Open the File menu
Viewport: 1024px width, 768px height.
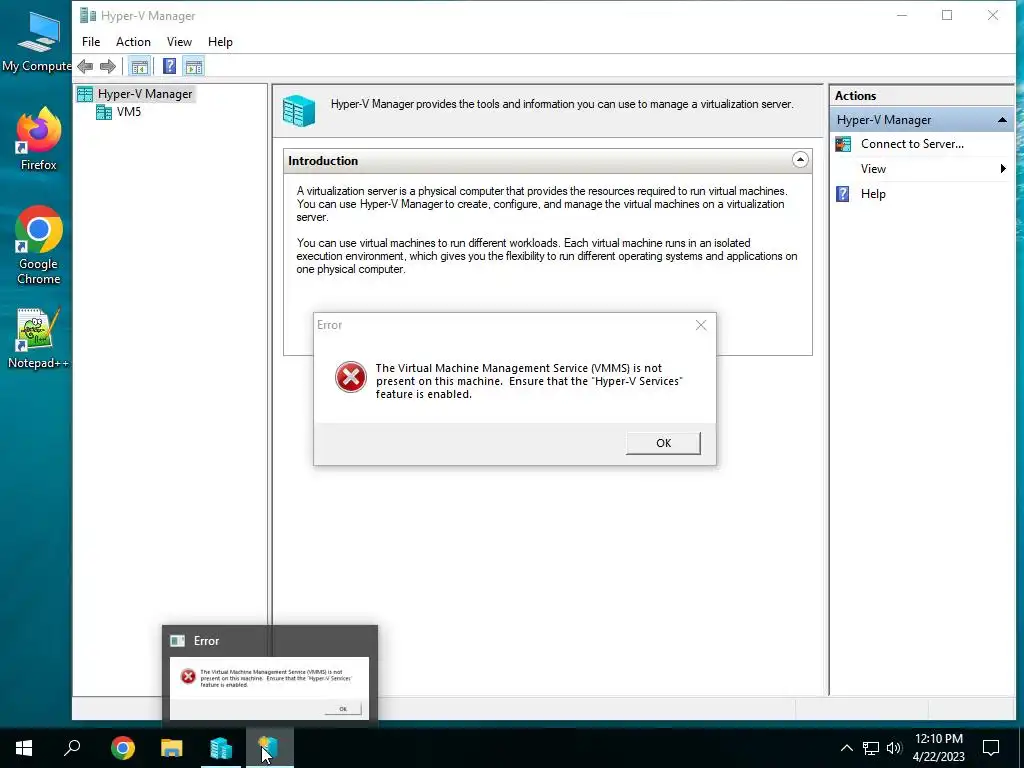91,42
